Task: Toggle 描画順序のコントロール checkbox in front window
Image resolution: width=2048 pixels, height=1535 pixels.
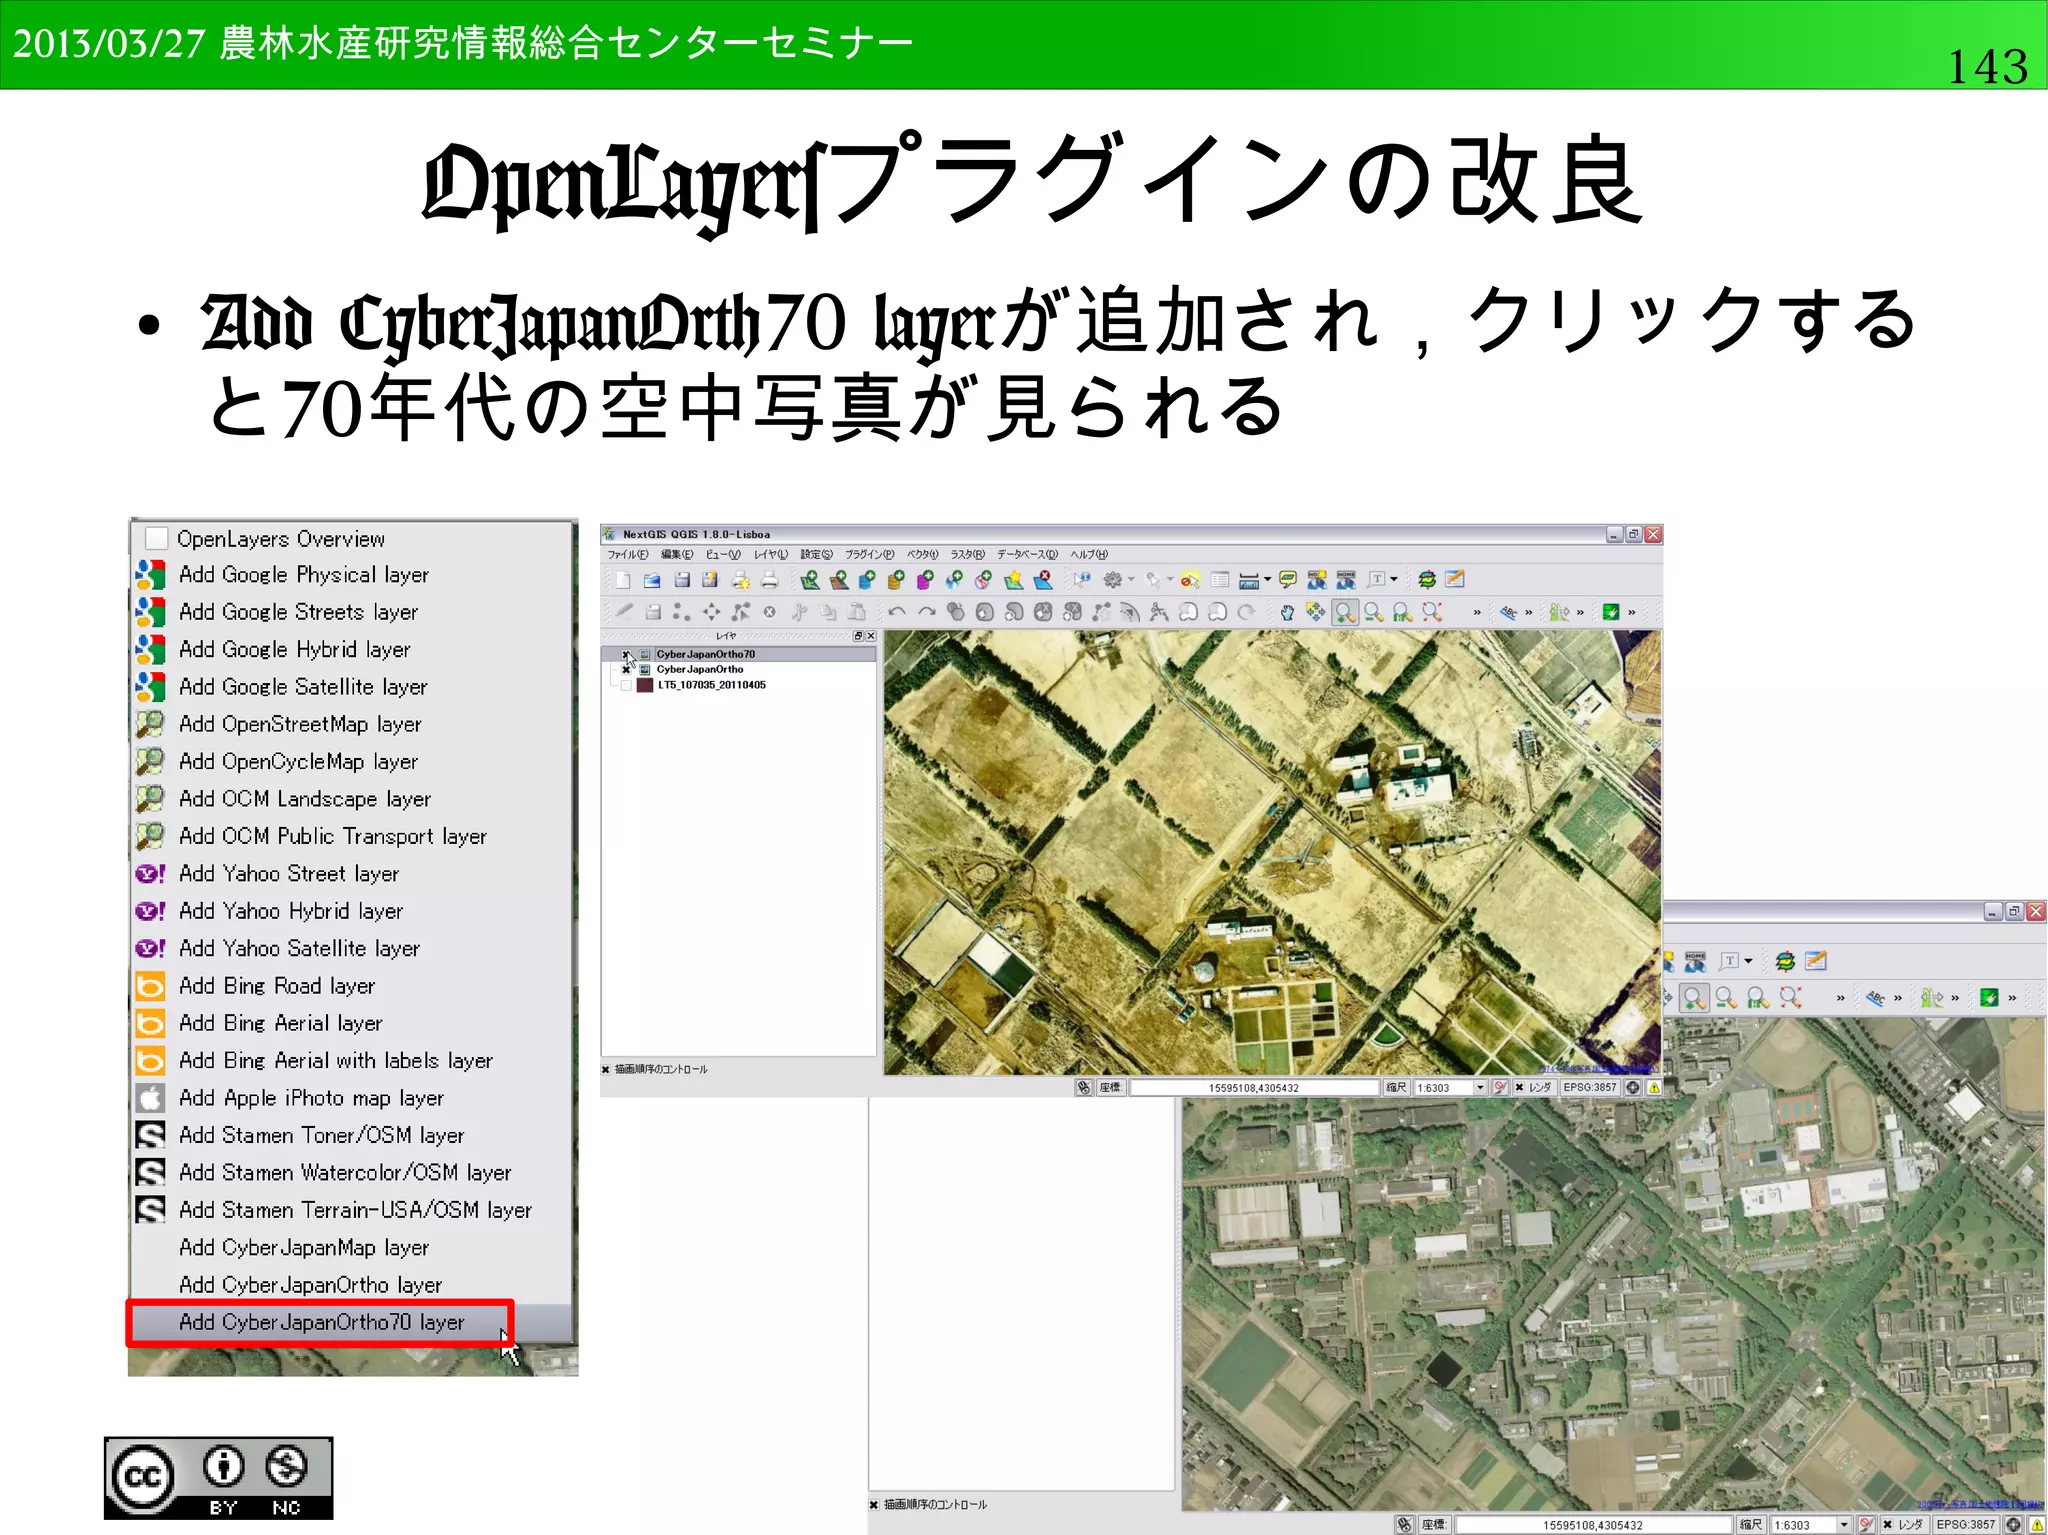Action: click(x=606, y=1069)
